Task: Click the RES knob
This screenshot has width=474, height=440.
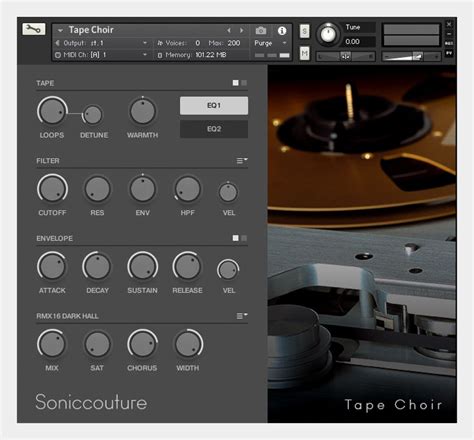Action: pyautogui.click(x=97, y=189)
